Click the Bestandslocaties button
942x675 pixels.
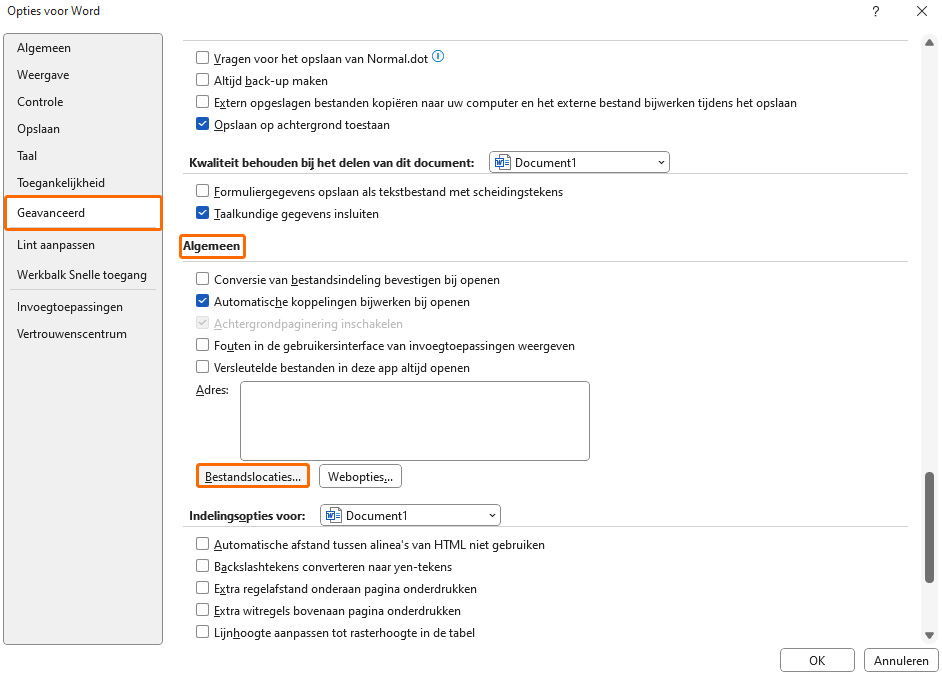(x=252, y=475)
